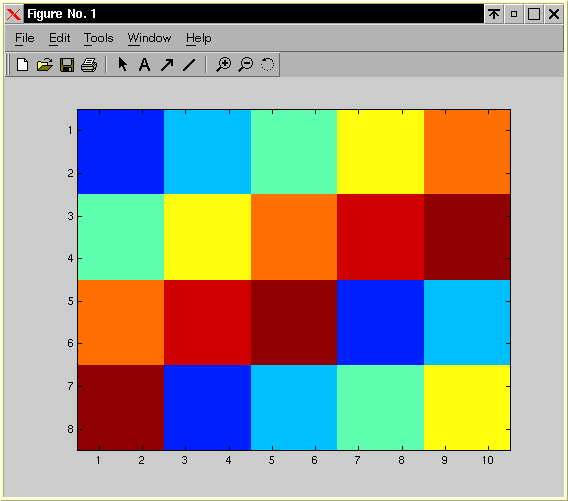Select the arrow pointer edit tool
This screenshot has height=501, width=568.
click(123, 65)
